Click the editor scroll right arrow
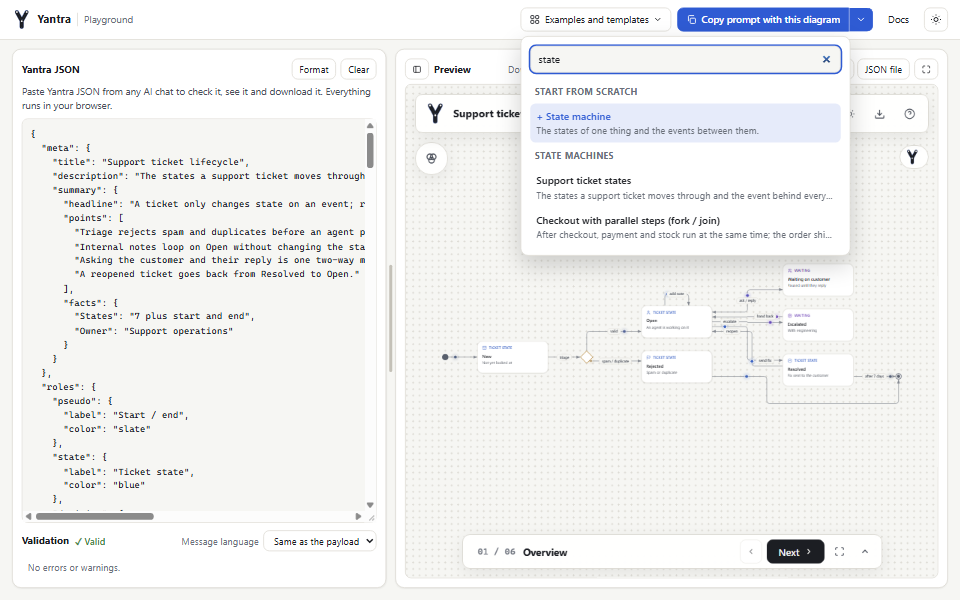 point(358,516)
